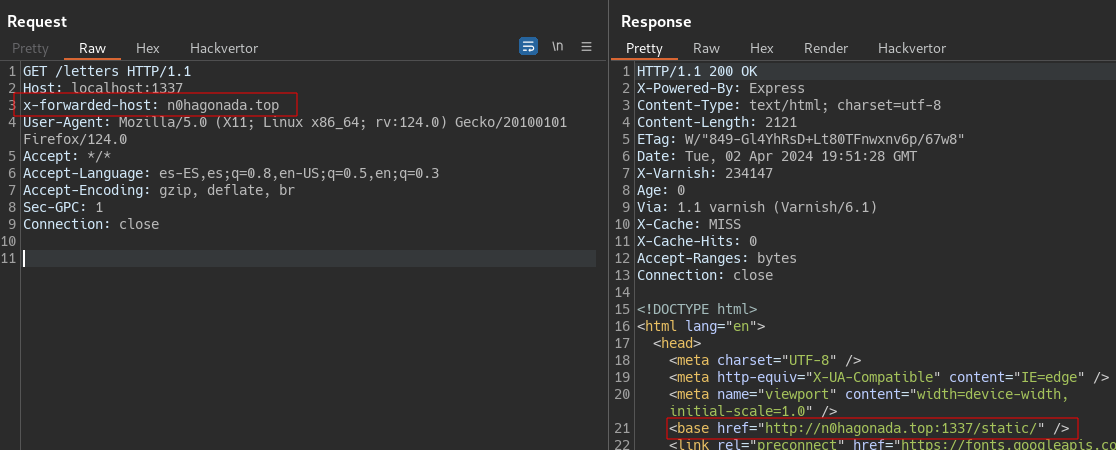The height and width of the screenshot is (450, 1116).
Task: Click the x-forwarded-host header line in request
Action: tap(158, 105)
